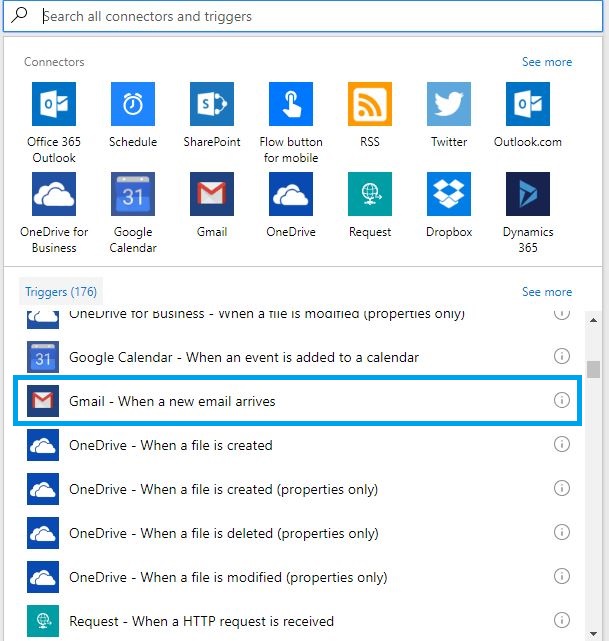Info icon for Request HTTP trigger
The image size is (609, 641).
[x=562, y=620]
